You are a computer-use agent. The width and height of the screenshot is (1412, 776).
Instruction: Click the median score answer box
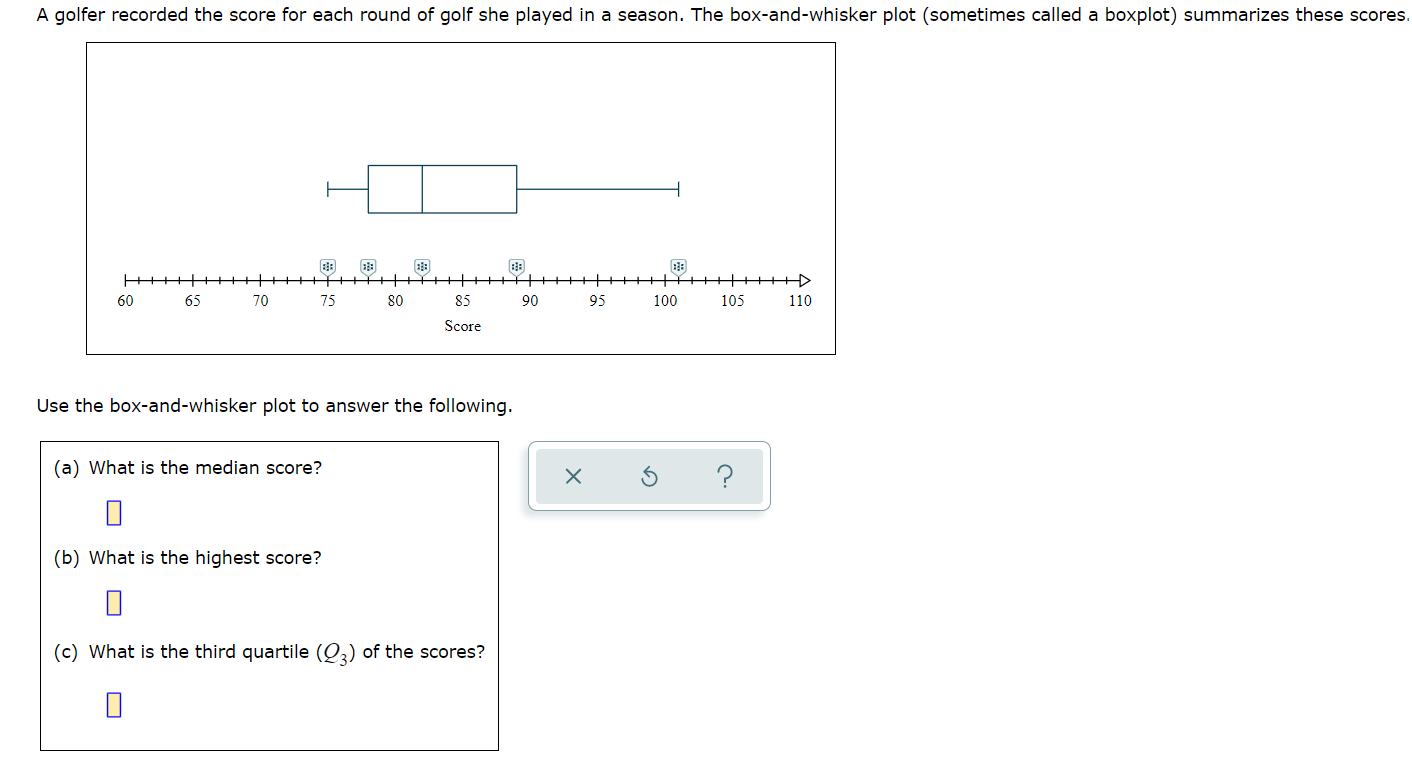113,512
